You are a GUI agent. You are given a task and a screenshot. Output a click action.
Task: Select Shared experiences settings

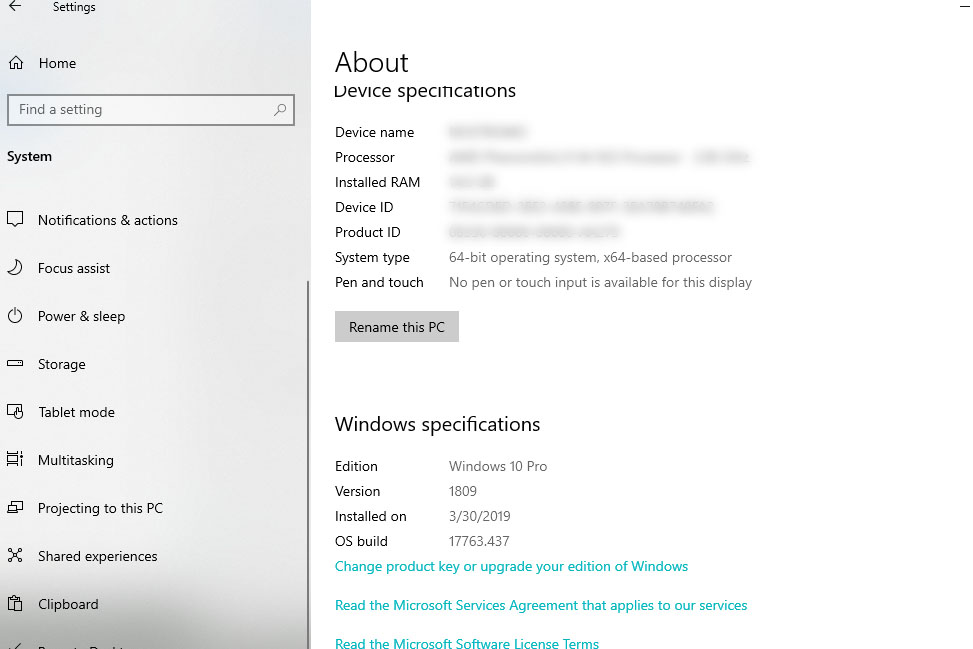[97, 557]
